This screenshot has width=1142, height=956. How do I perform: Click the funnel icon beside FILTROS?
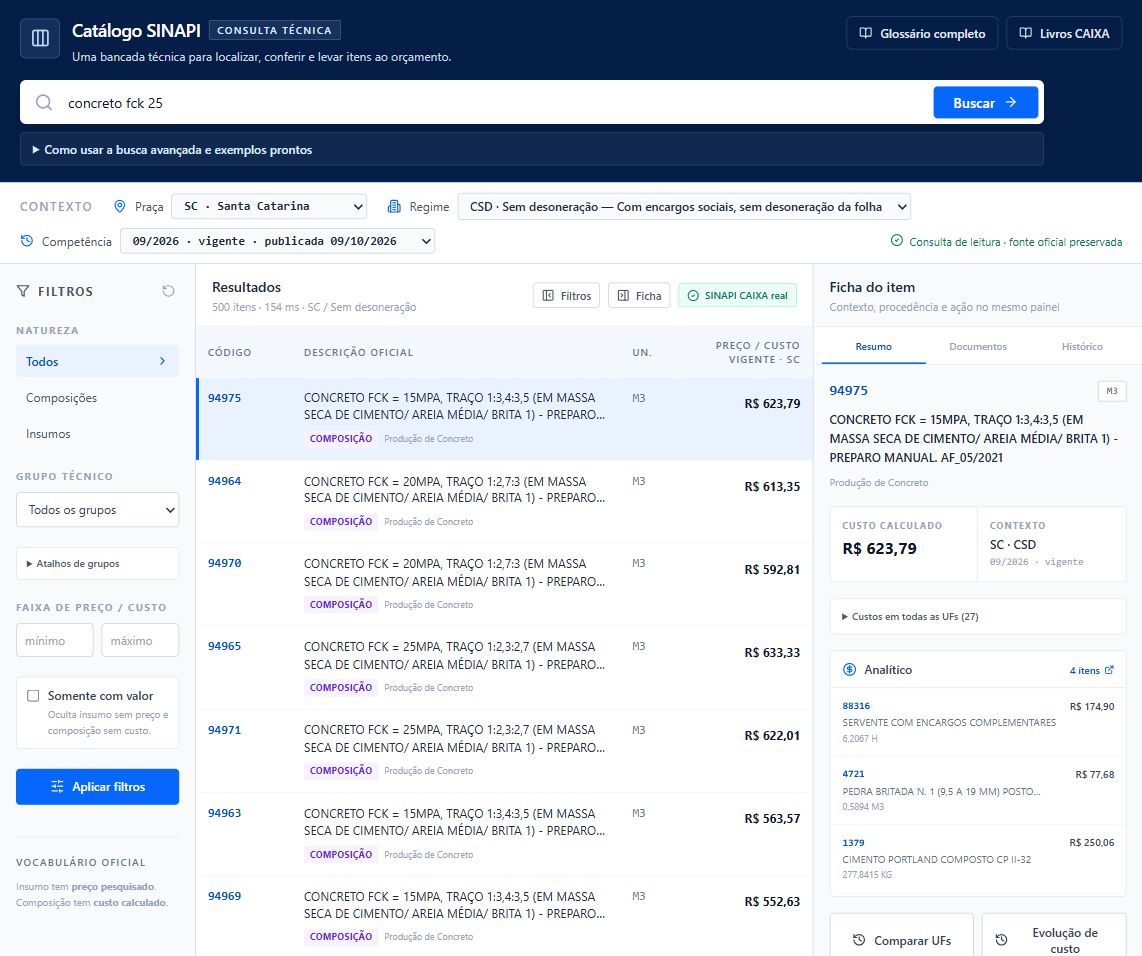click(23, 291)
